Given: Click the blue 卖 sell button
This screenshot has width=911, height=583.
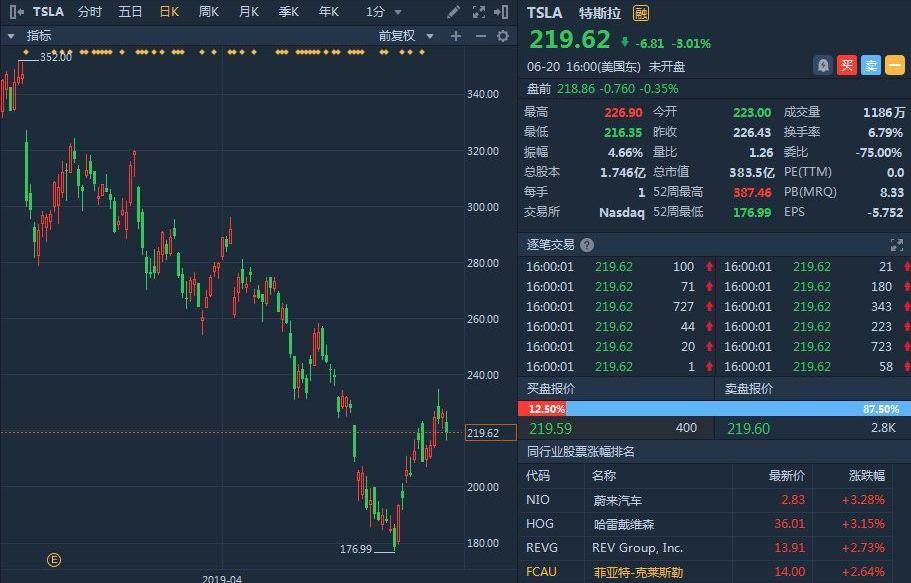Looking at the screenshot, I should click(871, 65).
